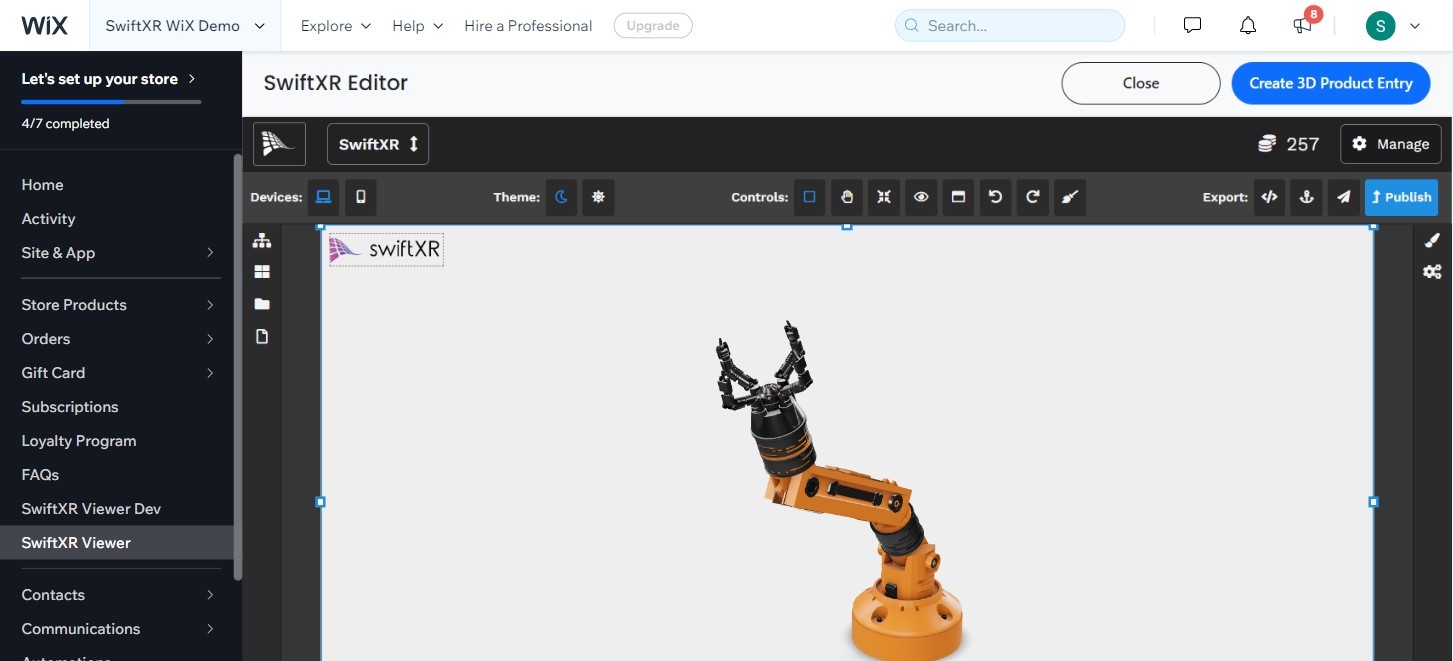Go to Subscriptions in sidebar
1453x661 pixels.
(70, 407)
